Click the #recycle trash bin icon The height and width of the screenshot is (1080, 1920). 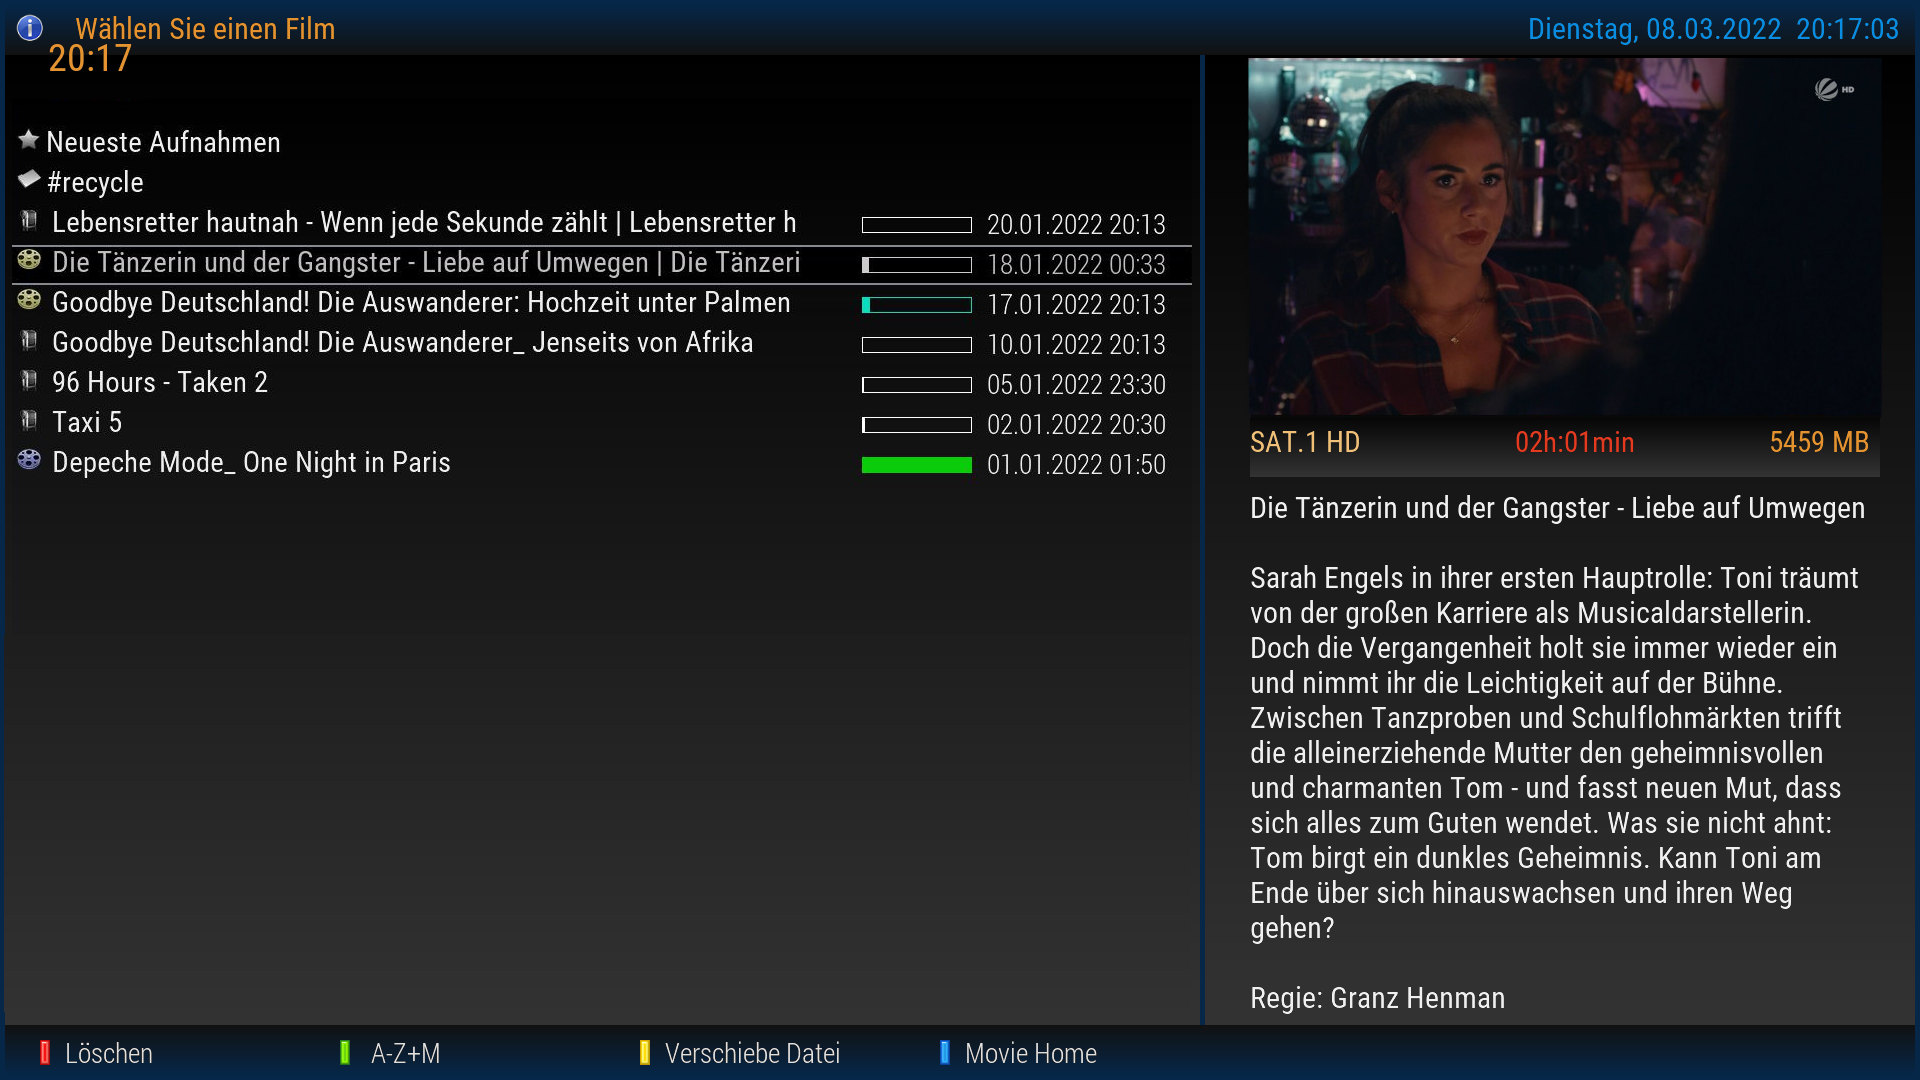29,180
